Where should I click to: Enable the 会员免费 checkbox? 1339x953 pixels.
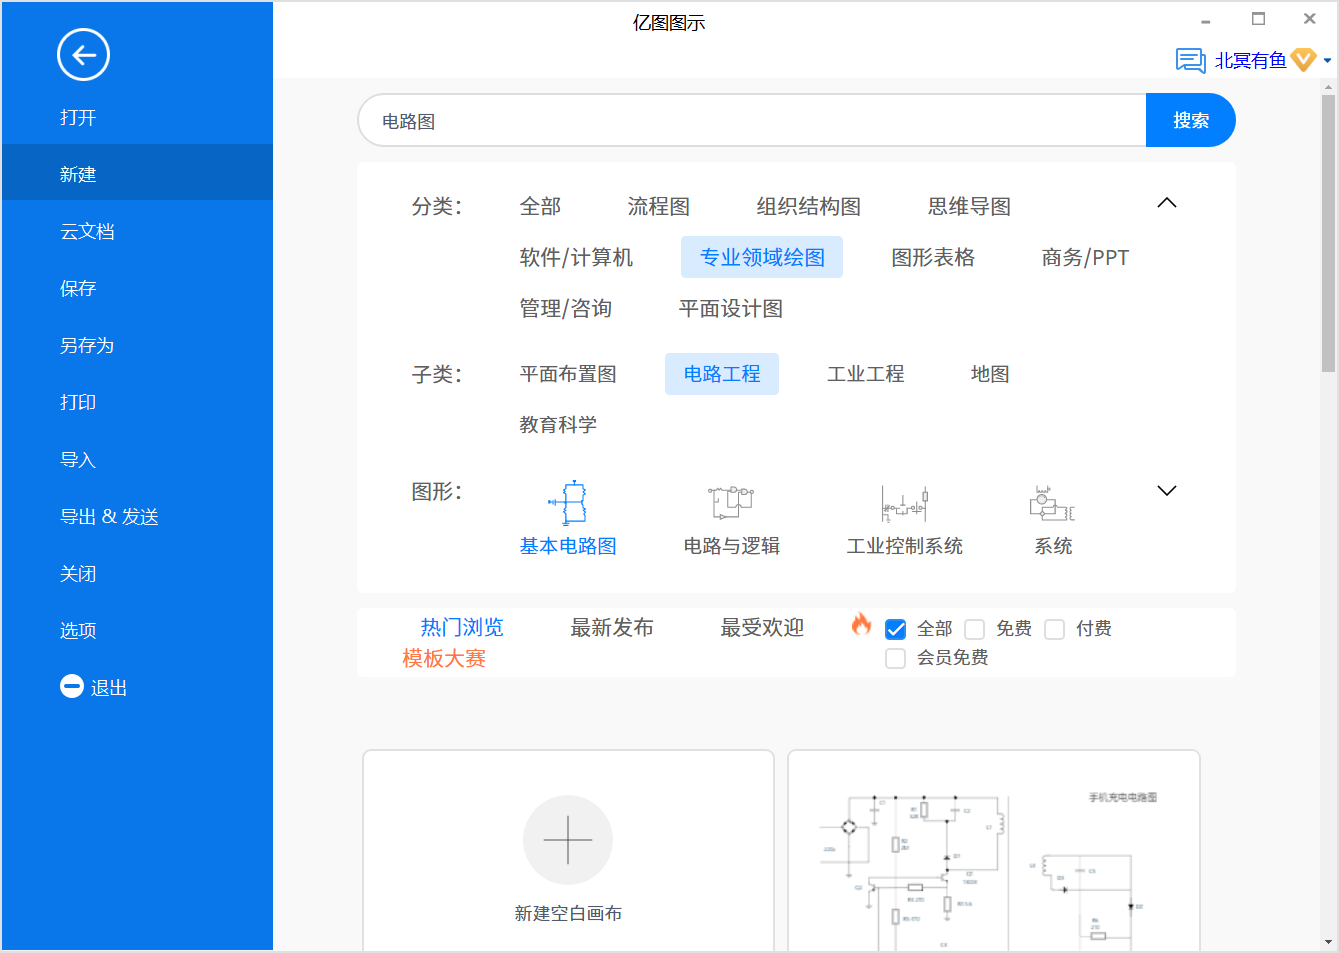pos(896,658)
